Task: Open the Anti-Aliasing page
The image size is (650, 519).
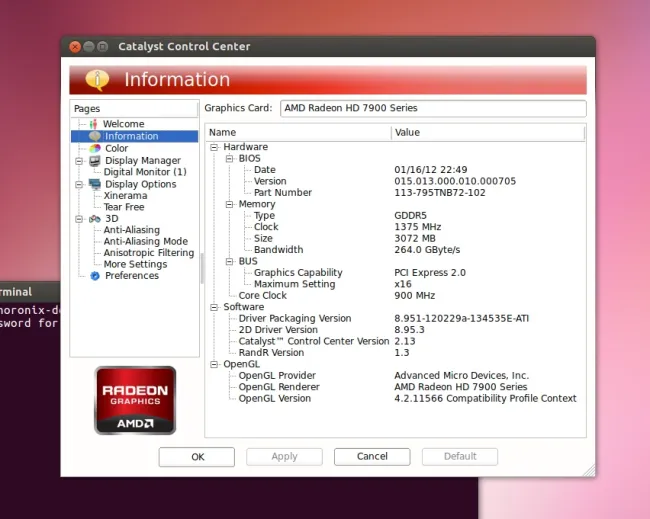Action: pos(131,230)
